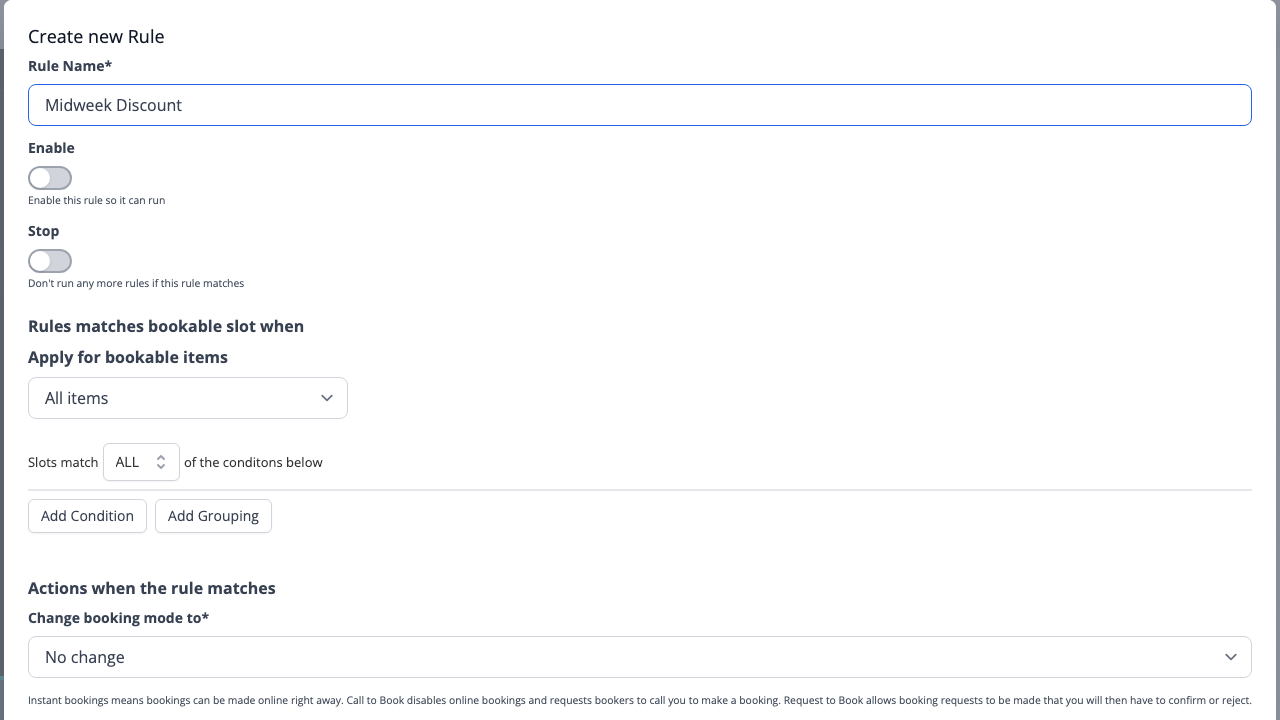The width and height of the screenshot is (1280, 720).
Task: Click the Stop rule description text
Action: click(136, 282)
